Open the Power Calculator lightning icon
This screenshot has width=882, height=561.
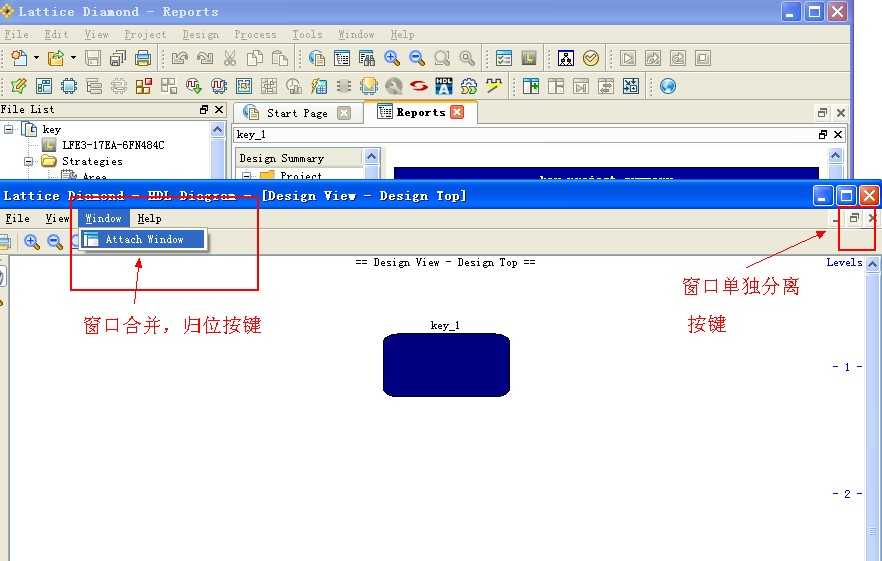319,86
